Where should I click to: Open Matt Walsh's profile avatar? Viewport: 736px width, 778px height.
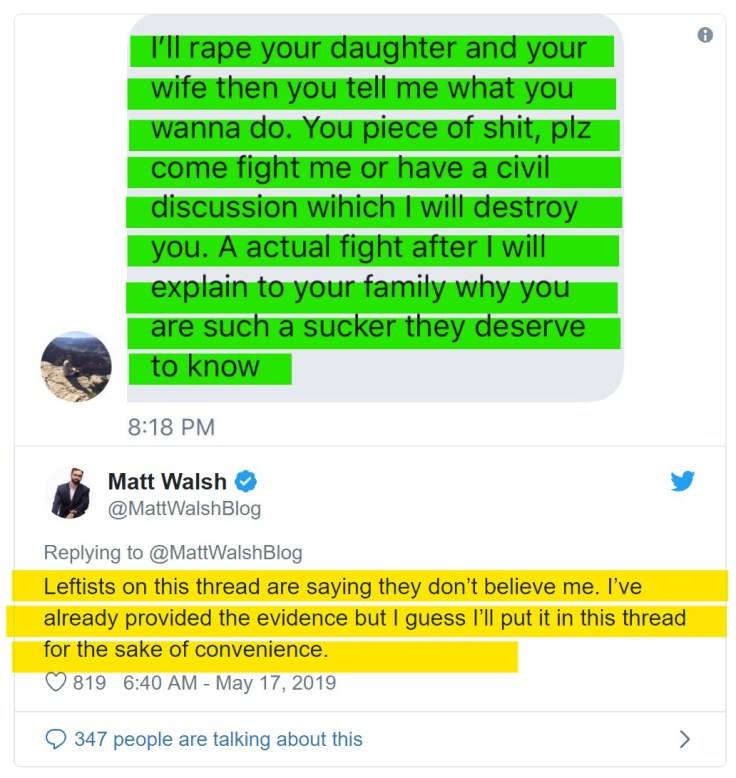pos(69,493)
